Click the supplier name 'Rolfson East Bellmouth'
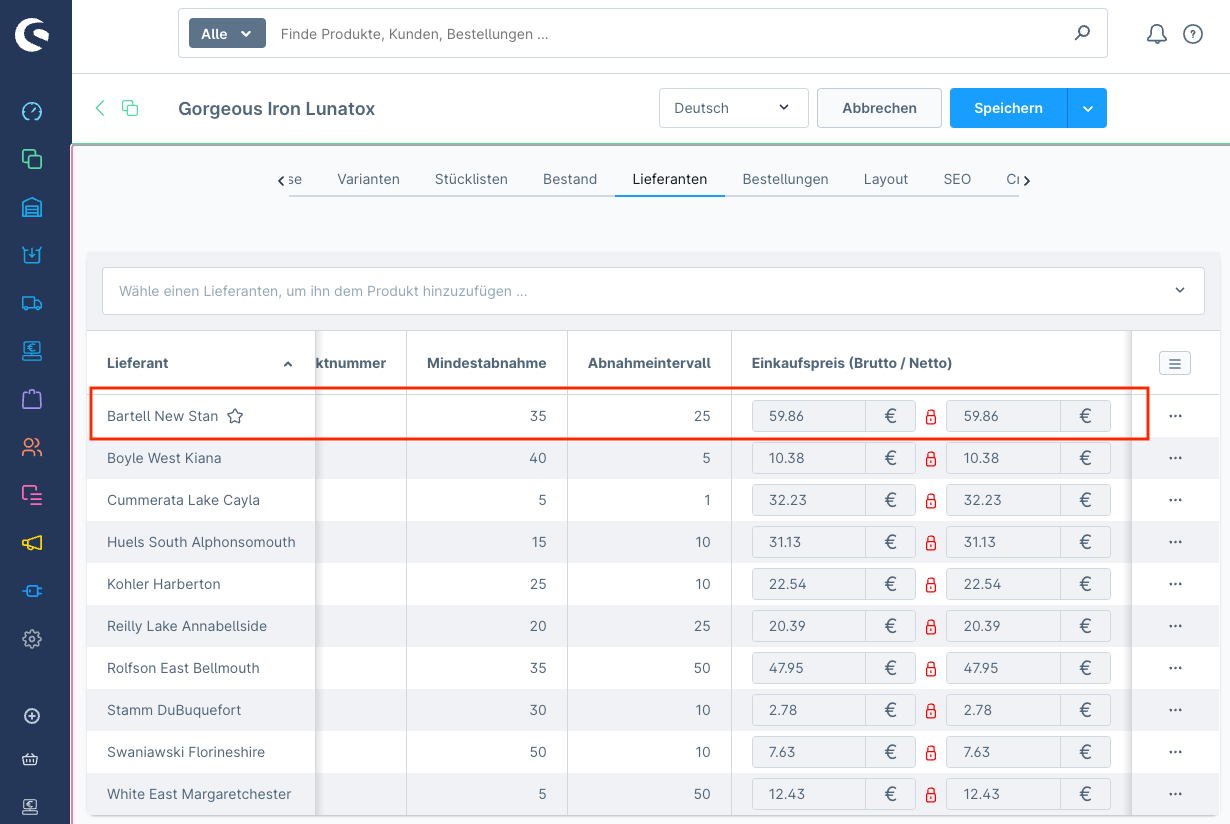The height and width of the screenshot is (824, 1230). (x=183, y=668)
